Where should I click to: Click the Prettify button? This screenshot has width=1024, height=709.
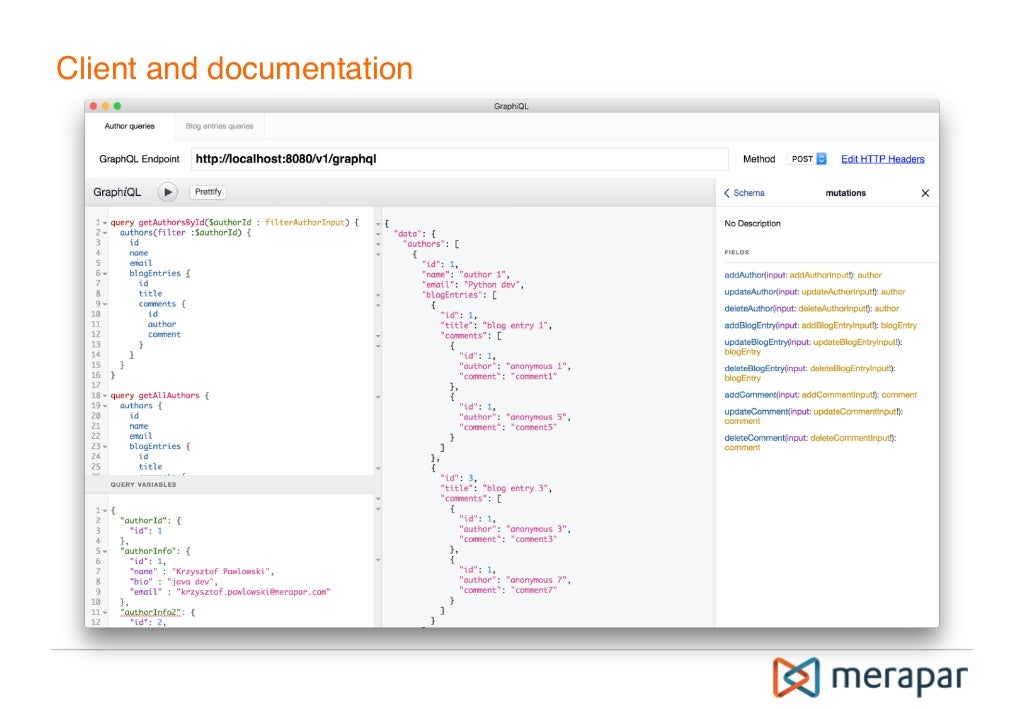208,192
